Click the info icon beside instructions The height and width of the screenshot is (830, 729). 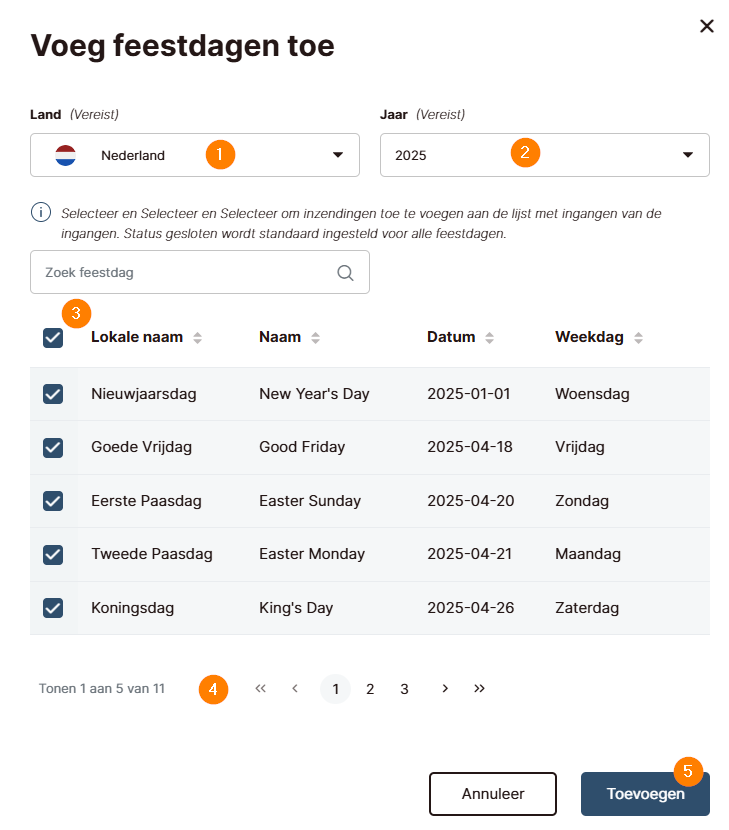coord(41,213)
